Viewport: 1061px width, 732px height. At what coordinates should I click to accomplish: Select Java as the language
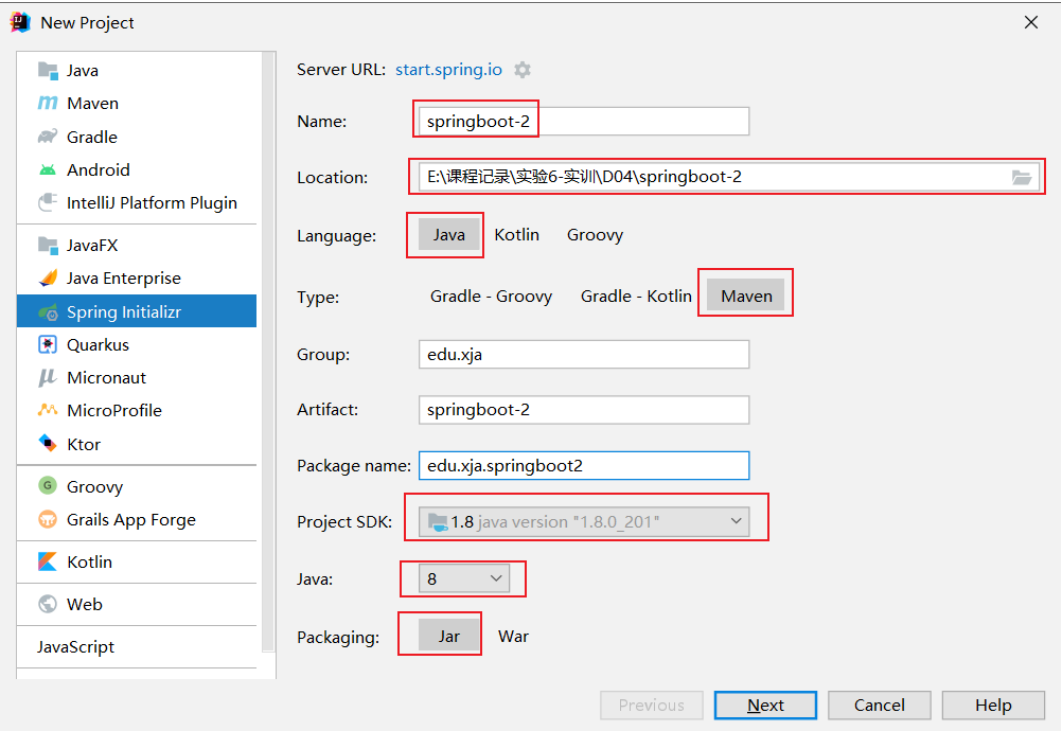449,235
